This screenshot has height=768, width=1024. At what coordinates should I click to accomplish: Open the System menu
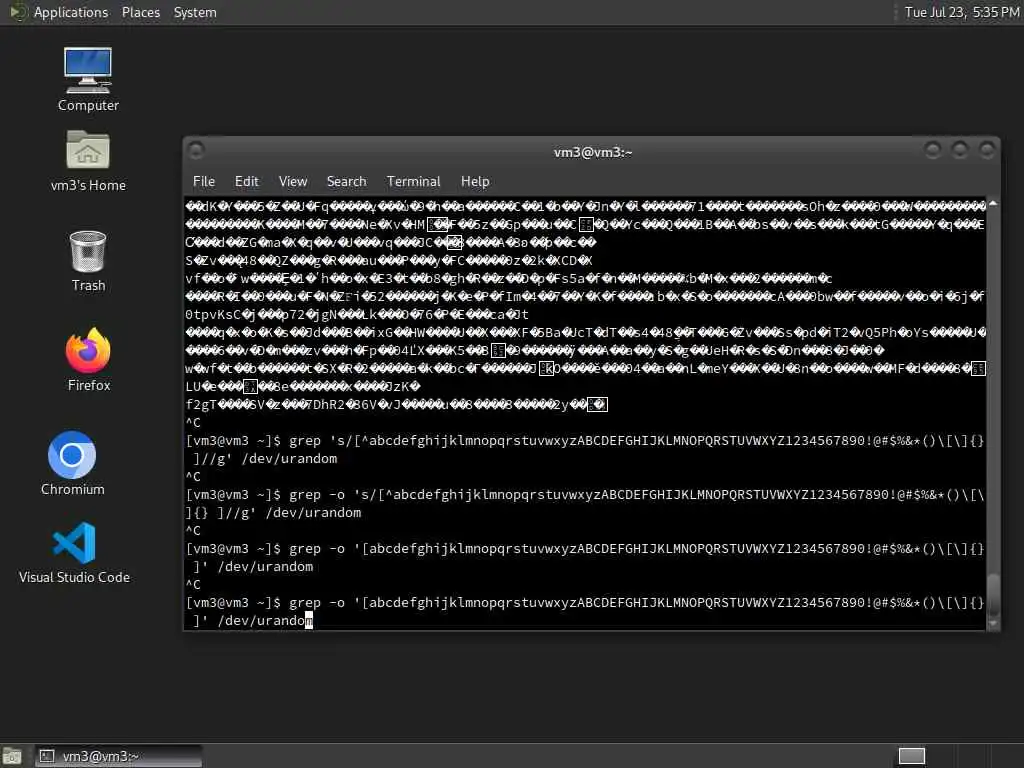pos(195,12)
